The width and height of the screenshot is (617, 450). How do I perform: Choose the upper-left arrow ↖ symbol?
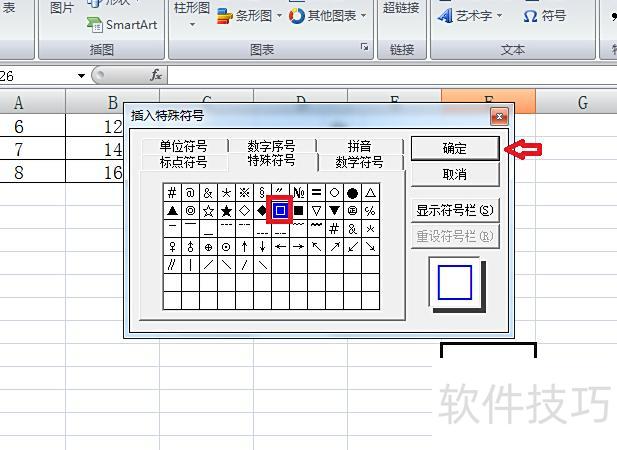[316, 247]
